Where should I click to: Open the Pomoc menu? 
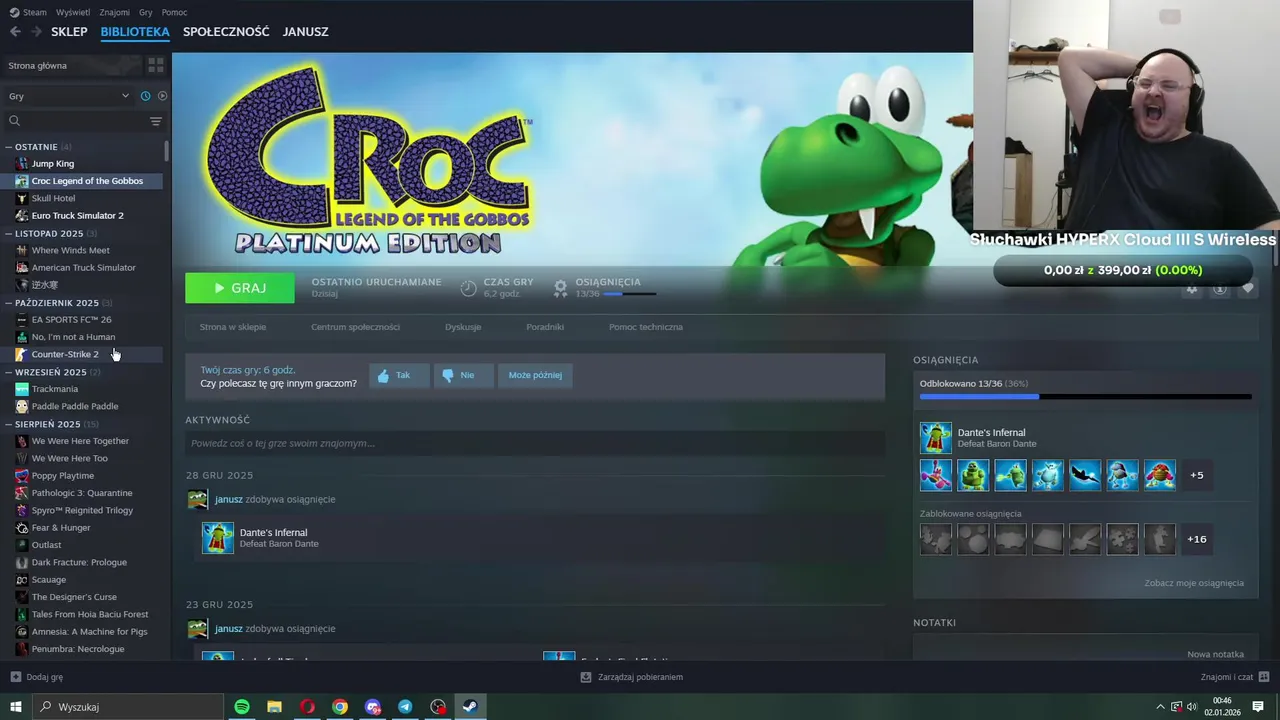click(174, 12)
